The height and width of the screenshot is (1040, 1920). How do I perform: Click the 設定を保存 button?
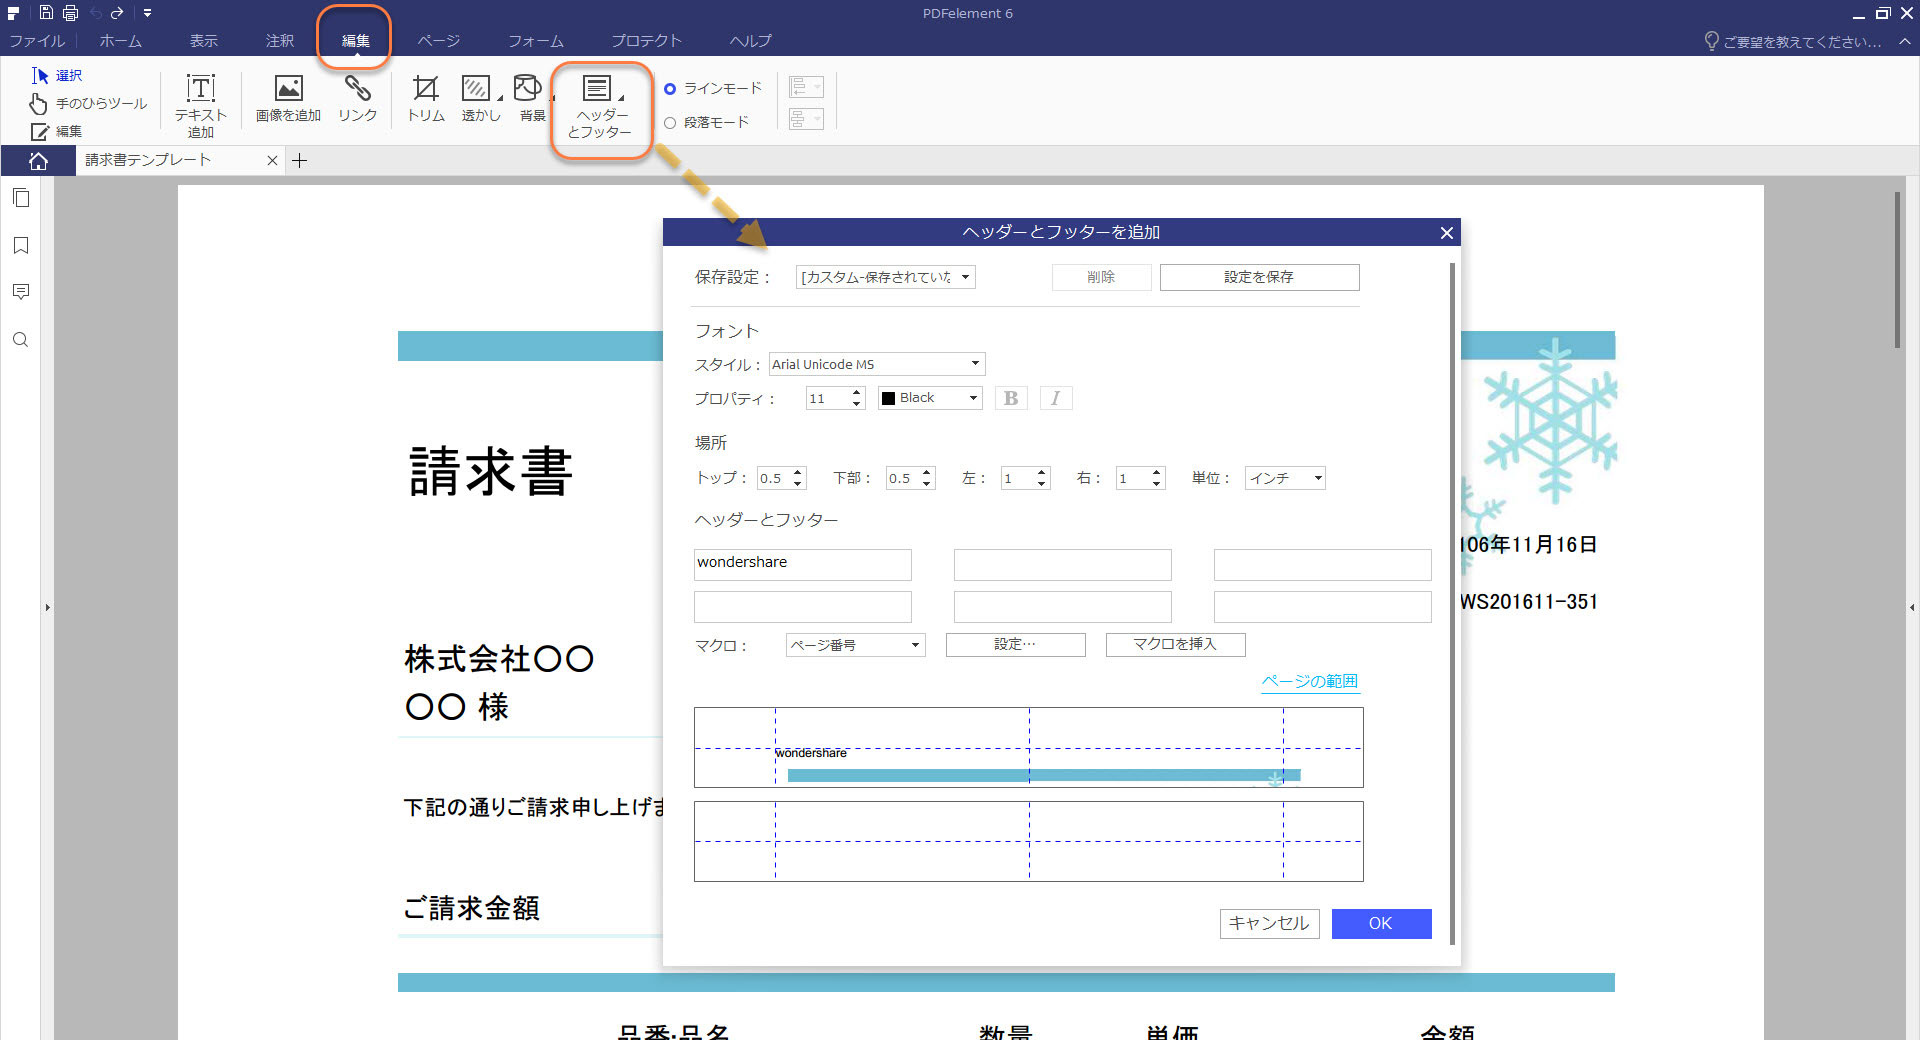[1259, 277]
